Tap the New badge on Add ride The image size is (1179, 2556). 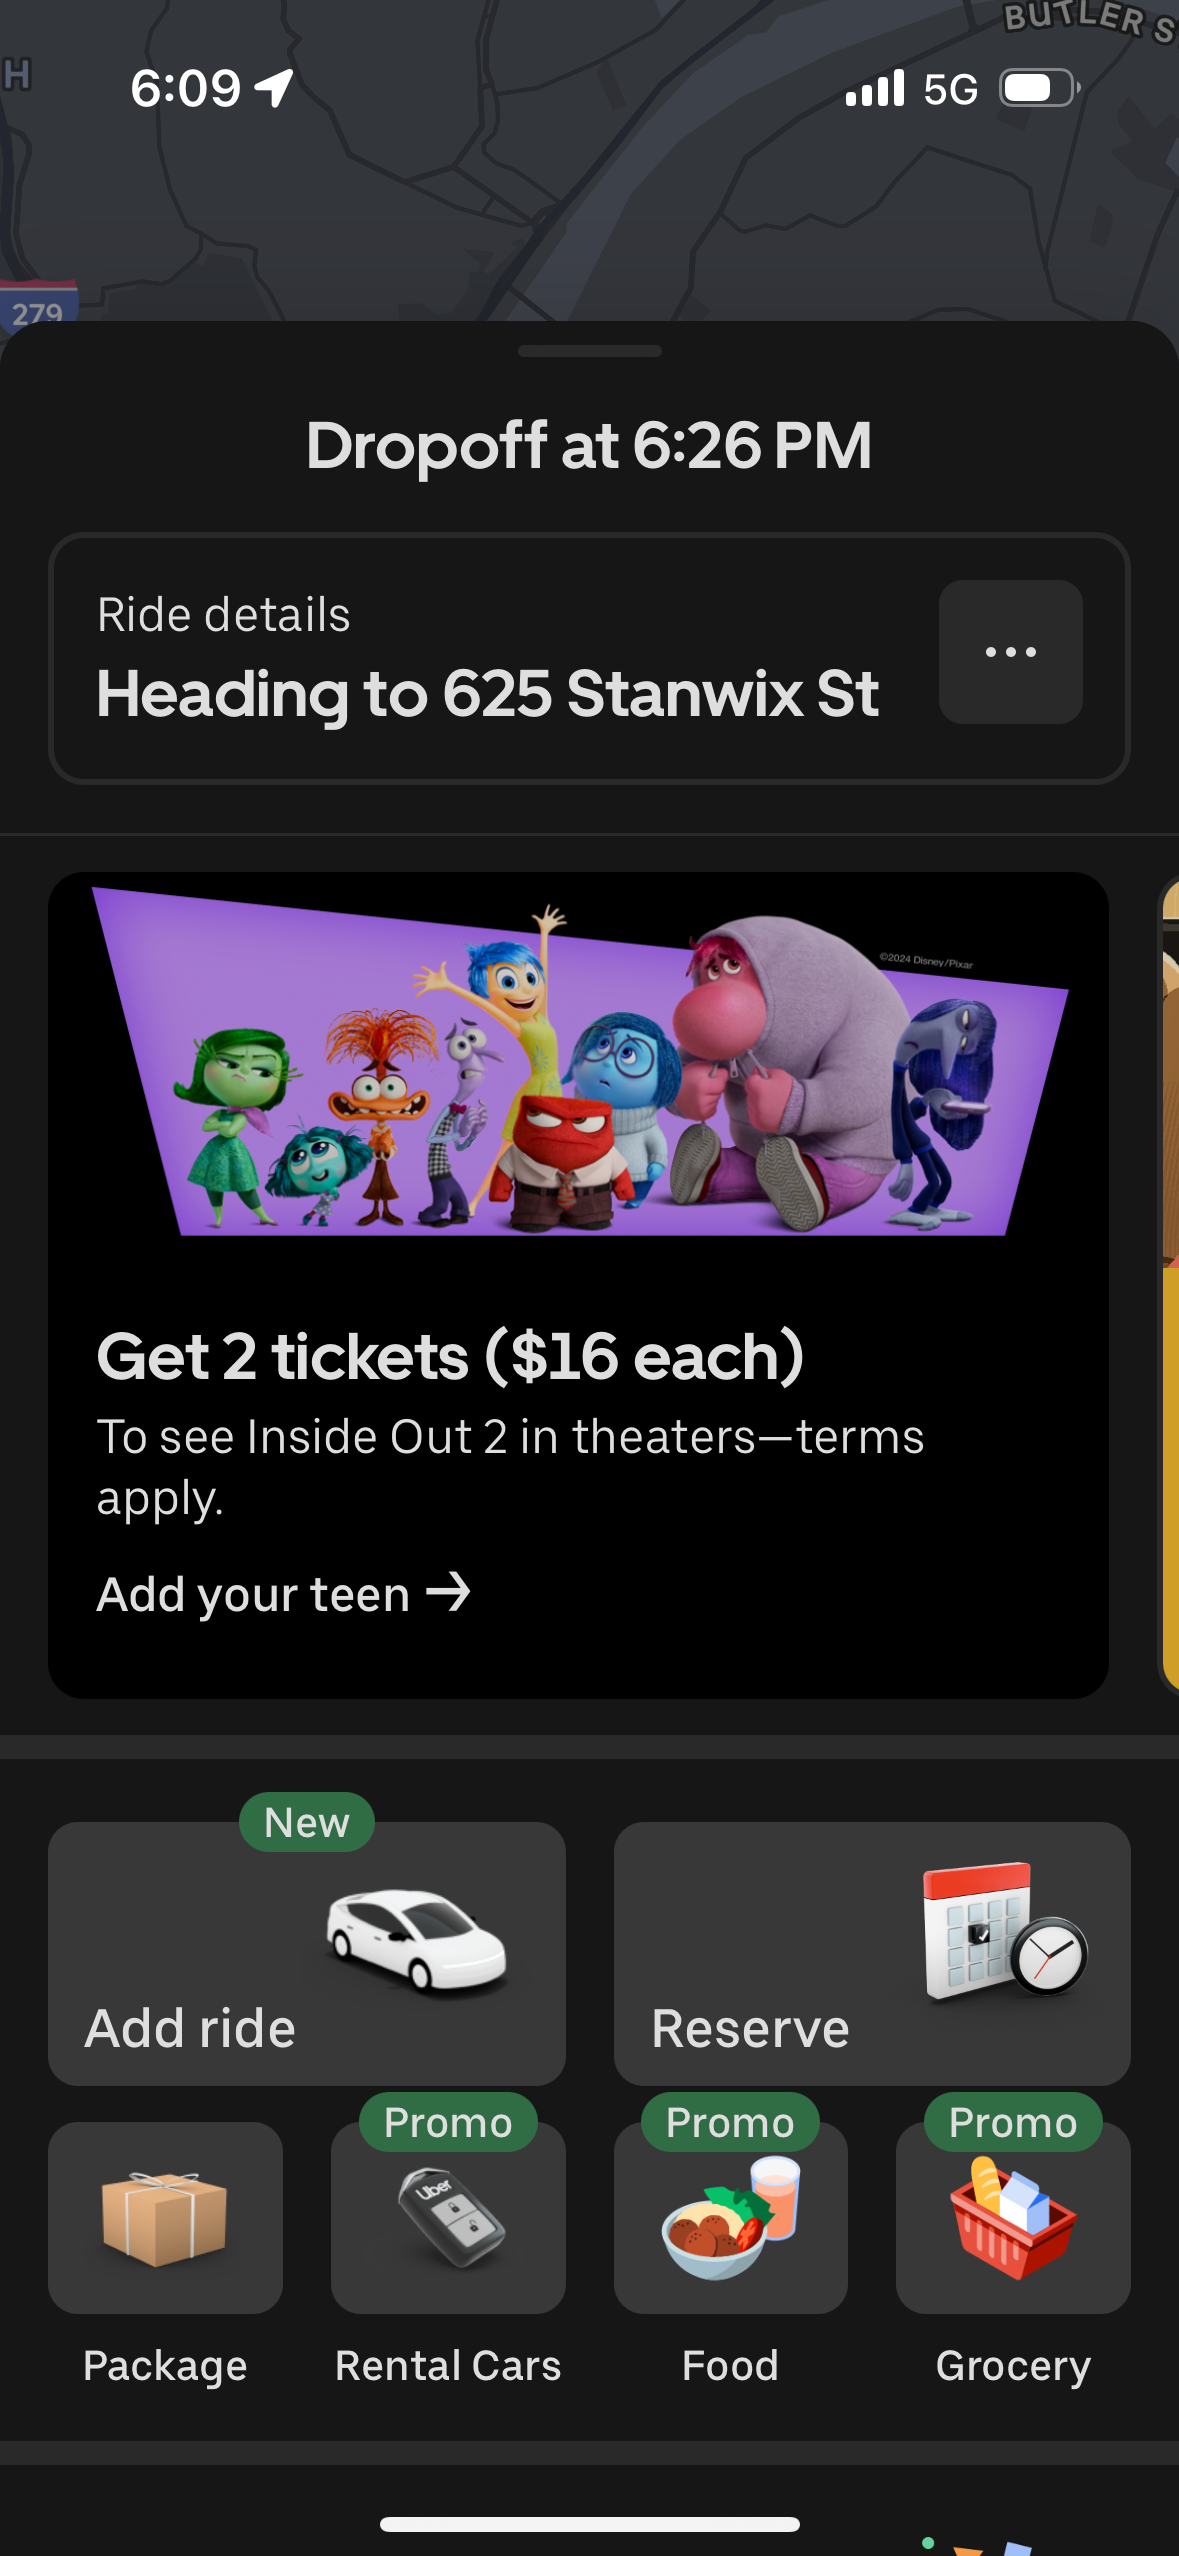pyautogui.click(x=307, y=1822)
